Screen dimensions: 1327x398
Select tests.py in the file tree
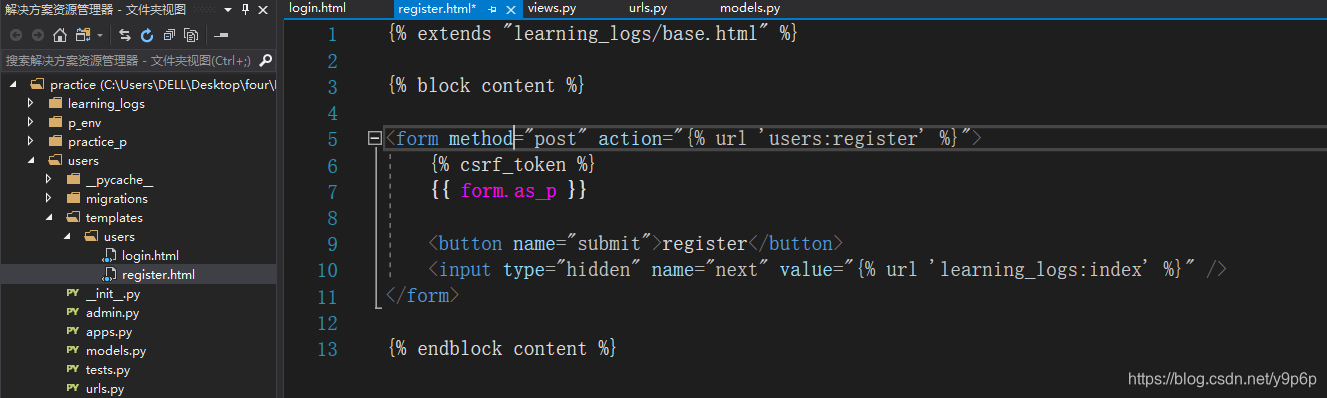(x=108, y=369)
